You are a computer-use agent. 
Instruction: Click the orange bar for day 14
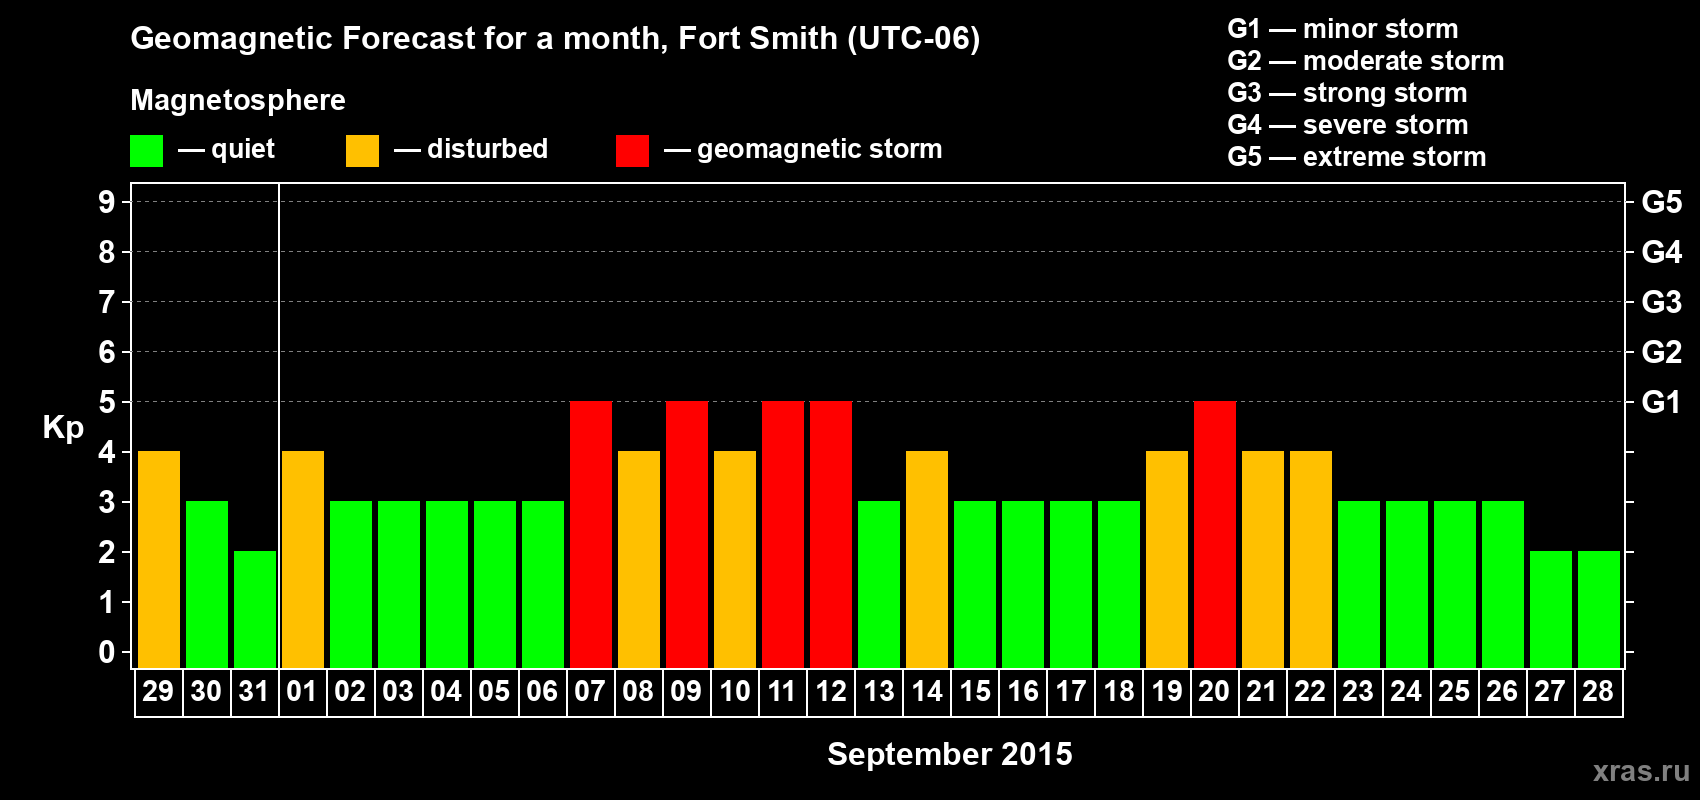point(927,560)
